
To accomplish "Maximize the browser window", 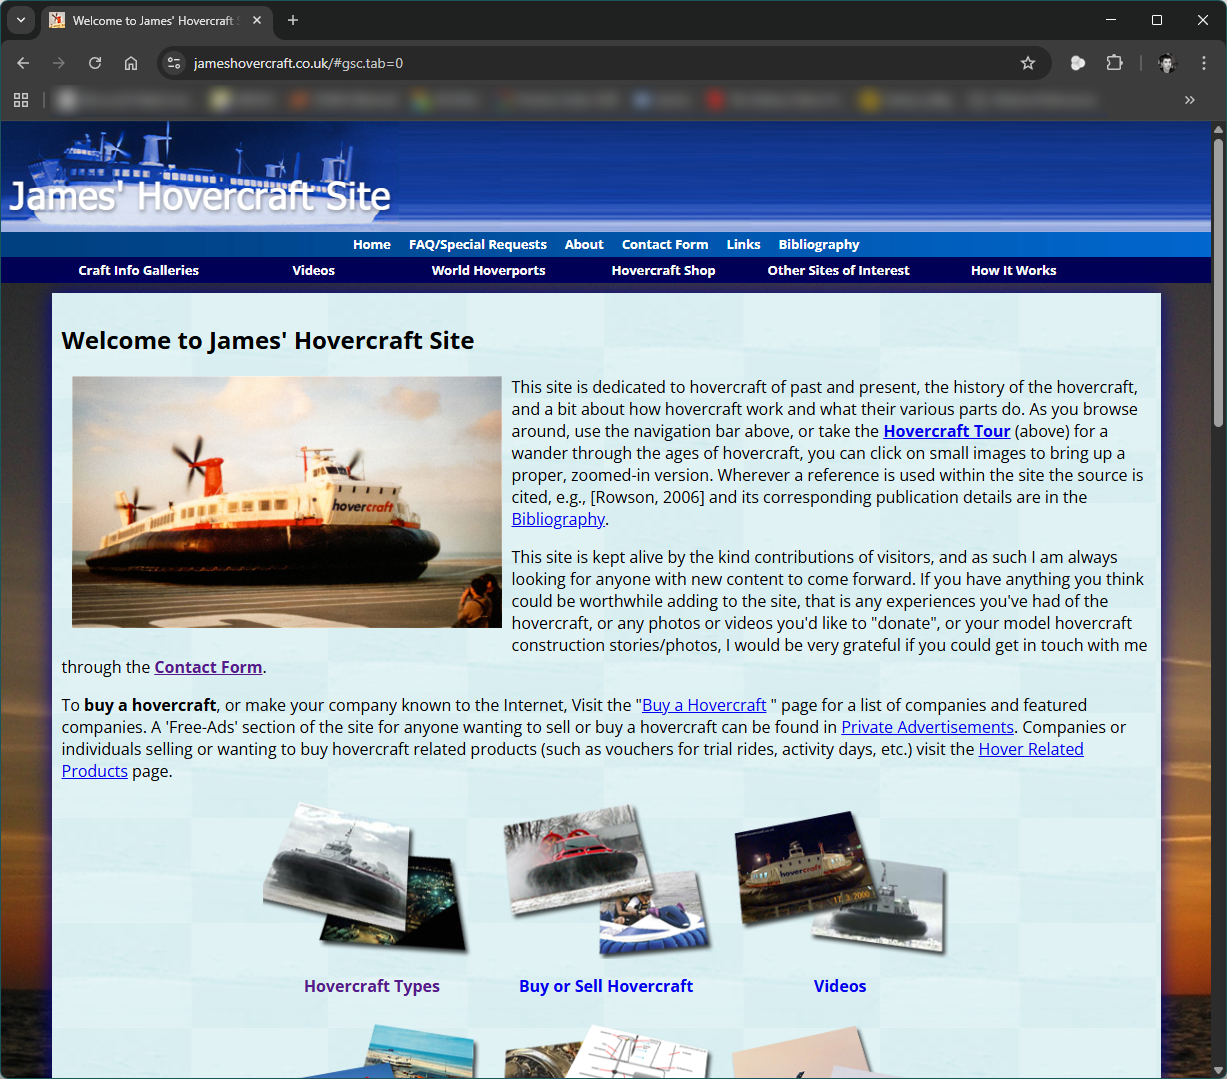I will 1157,20.
